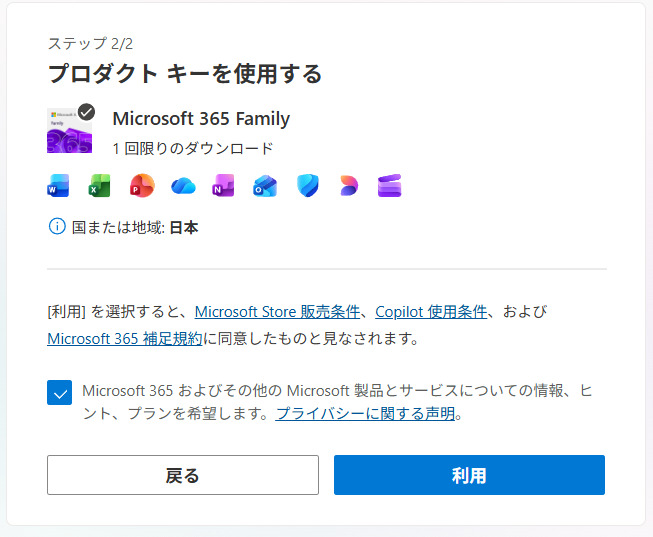
Task: Open the Copilot 使用条件 link
Action: [x=431, y=311]
